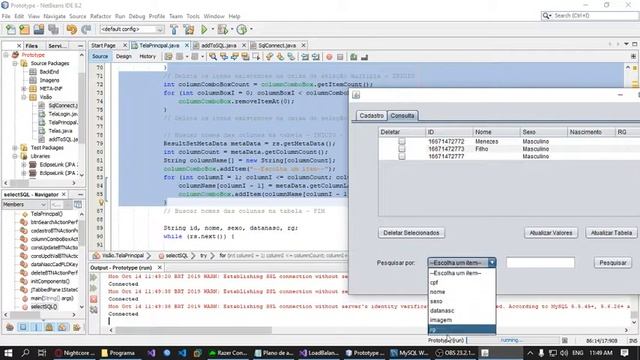Open Windows Start menu
The height and width of the screenshot is (360, 640).
(8, 353)
